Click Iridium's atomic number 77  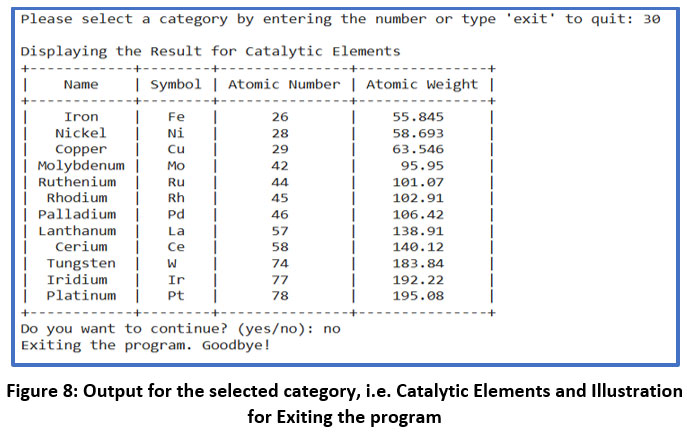[280, 279]
